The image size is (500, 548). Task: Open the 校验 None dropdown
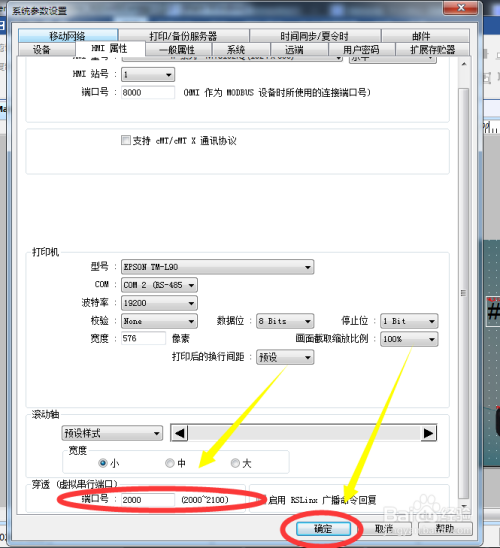pos(159,321)
